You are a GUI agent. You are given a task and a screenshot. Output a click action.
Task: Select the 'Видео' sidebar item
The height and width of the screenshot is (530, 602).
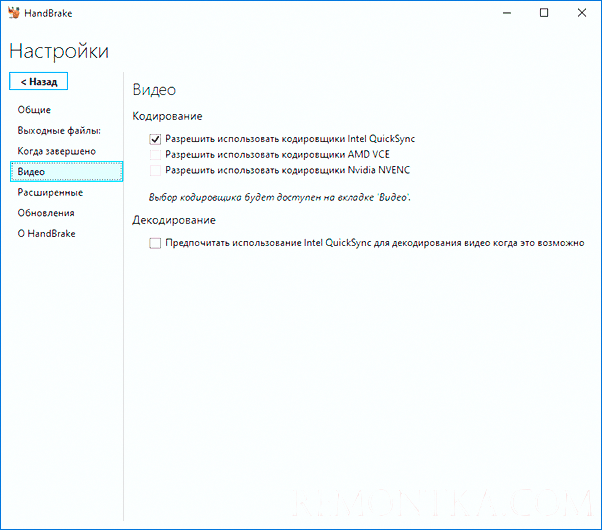(x=31, y=172)
